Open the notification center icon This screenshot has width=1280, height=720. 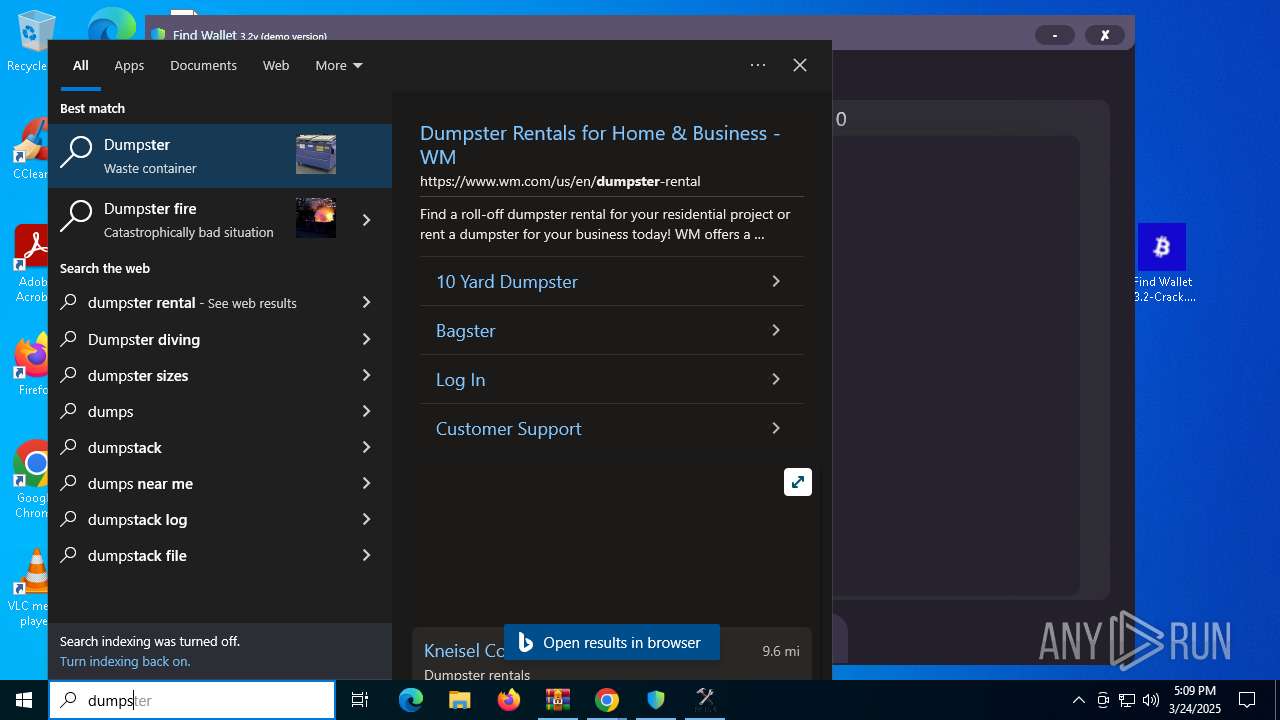tap(1247, 700)
